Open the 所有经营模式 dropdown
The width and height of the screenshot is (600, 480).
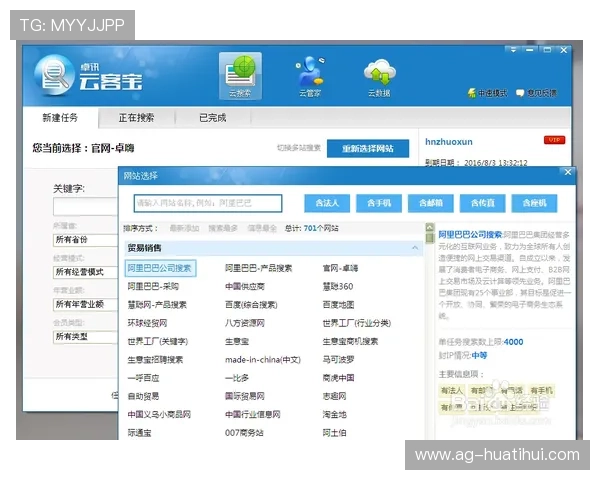pos(85,272)
